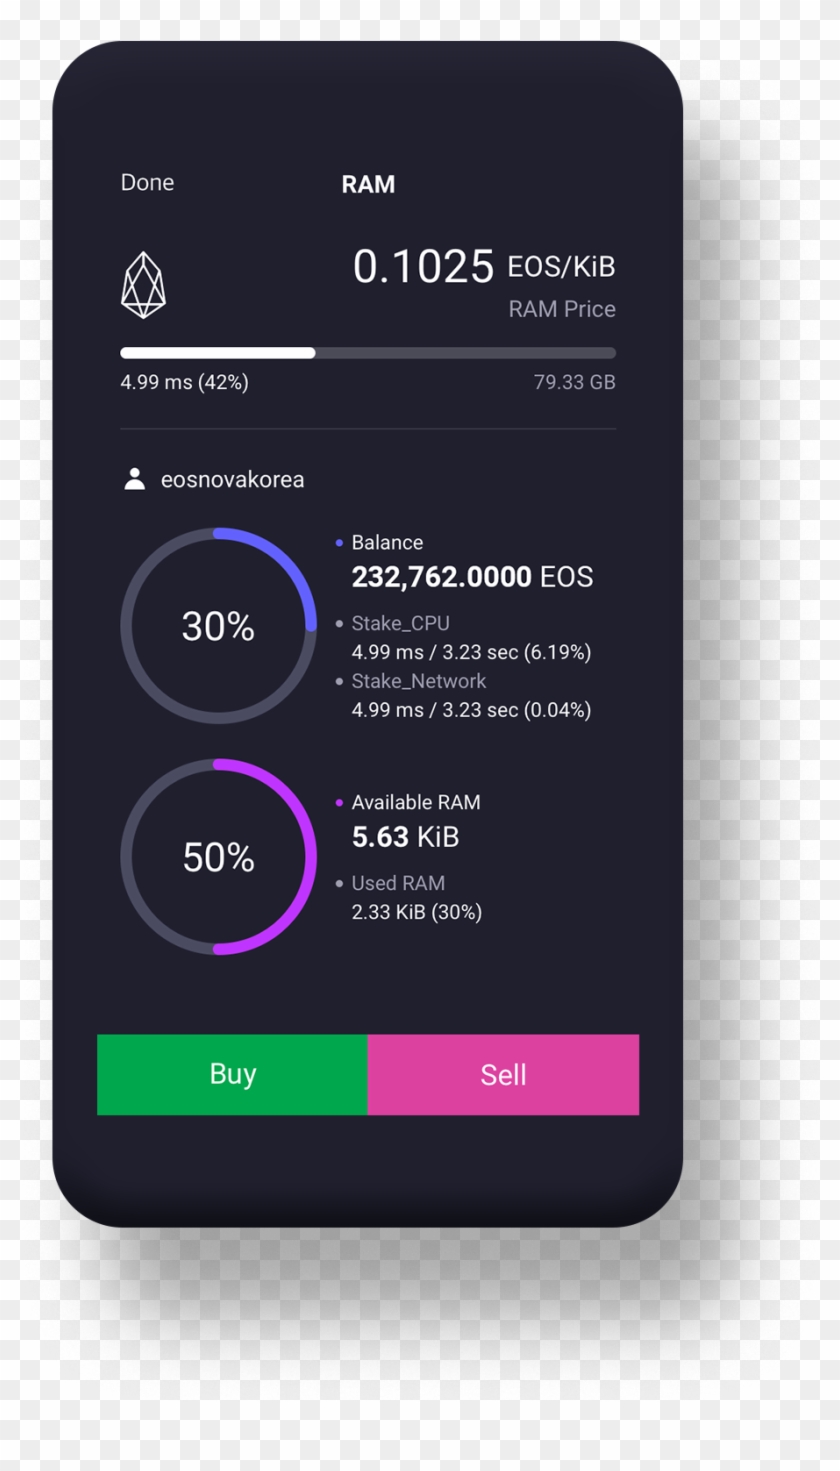
Task: Click the 5.63 KiB available RAM value
Action: click(x=405, y=837)
